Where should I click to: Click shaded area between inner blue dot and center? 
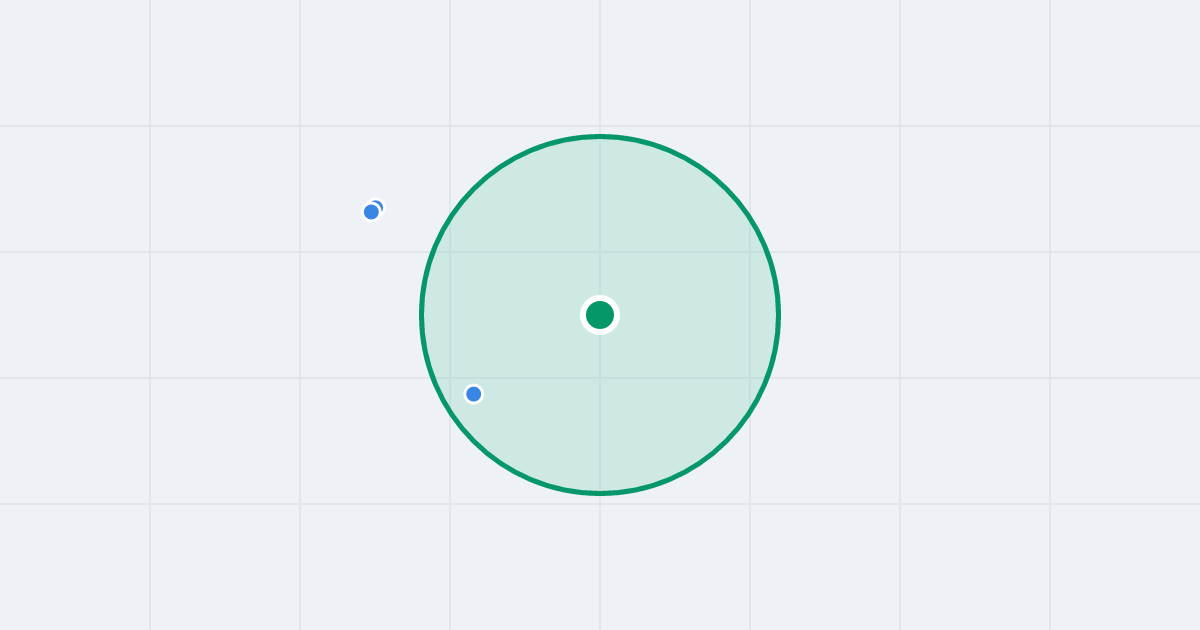pos(535,355)
